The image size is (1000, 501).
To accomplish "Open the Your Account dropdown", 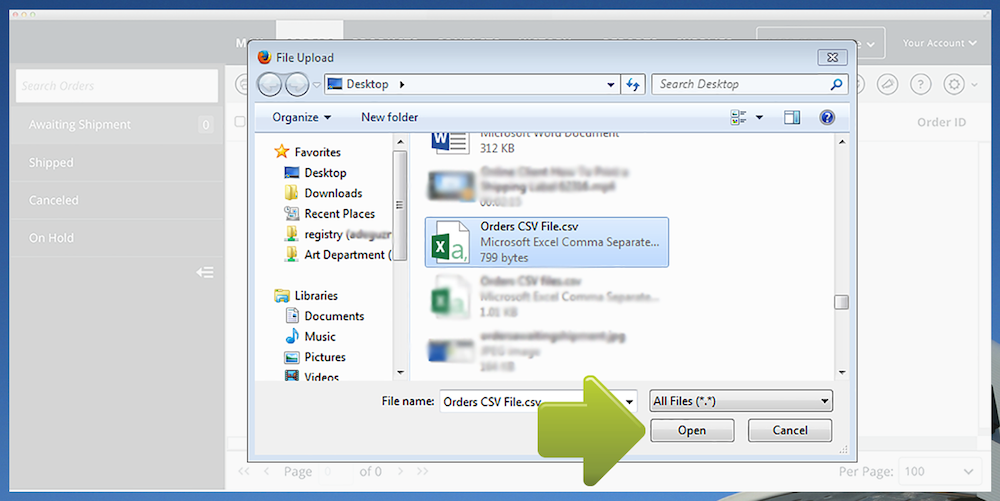I will point(939,43).
